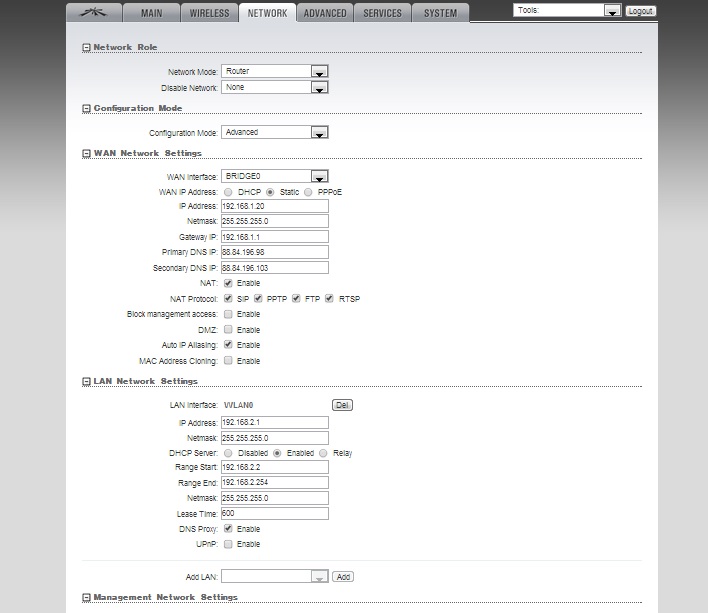This screenshot has height=613, width=708.
Task: Open the ADVANCED tab
Action: pos(325,13)
